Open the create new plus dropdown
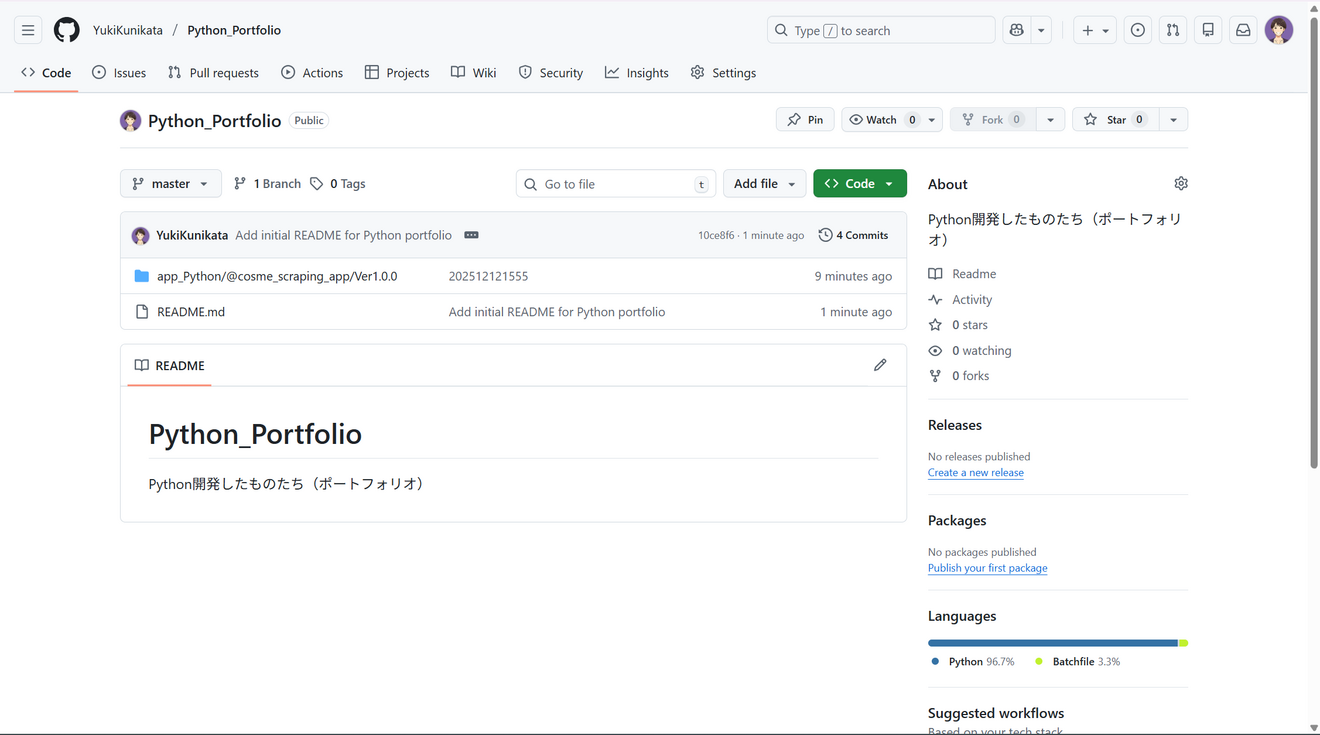1320x735 pixels. [x=1095, y=30]
